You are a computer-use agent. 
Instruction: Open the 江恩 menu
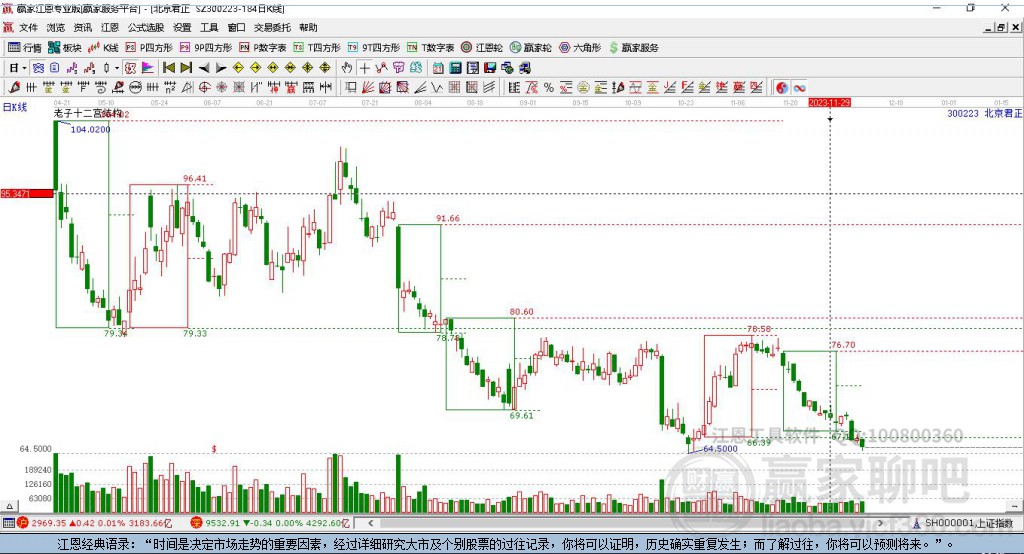(109, 28)
